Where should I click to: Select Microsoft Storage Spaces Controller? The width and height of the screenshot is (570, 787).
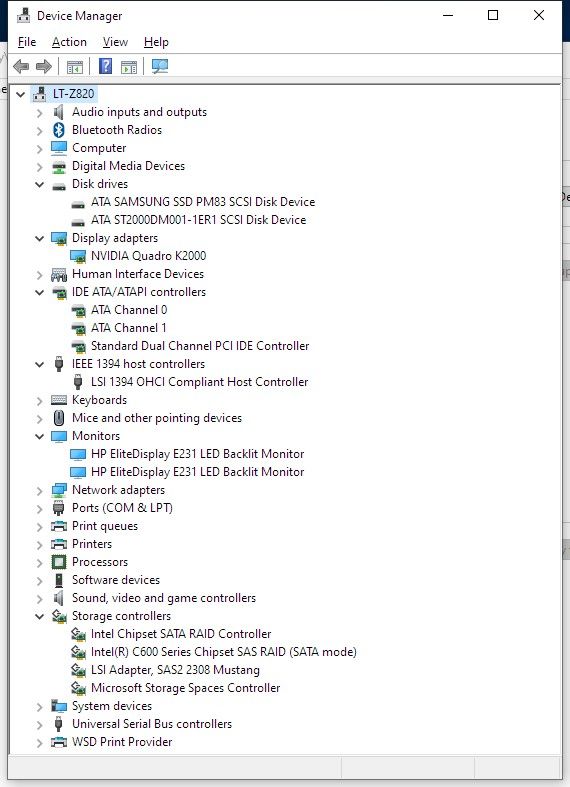coord(185,688)
